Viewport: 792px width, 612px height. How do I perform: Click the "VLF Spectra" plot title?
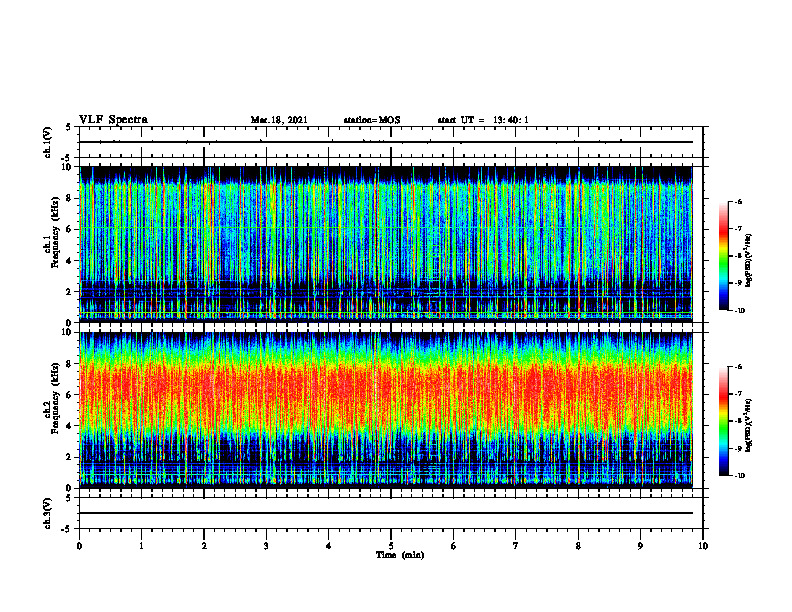click(x=113, y=120)
